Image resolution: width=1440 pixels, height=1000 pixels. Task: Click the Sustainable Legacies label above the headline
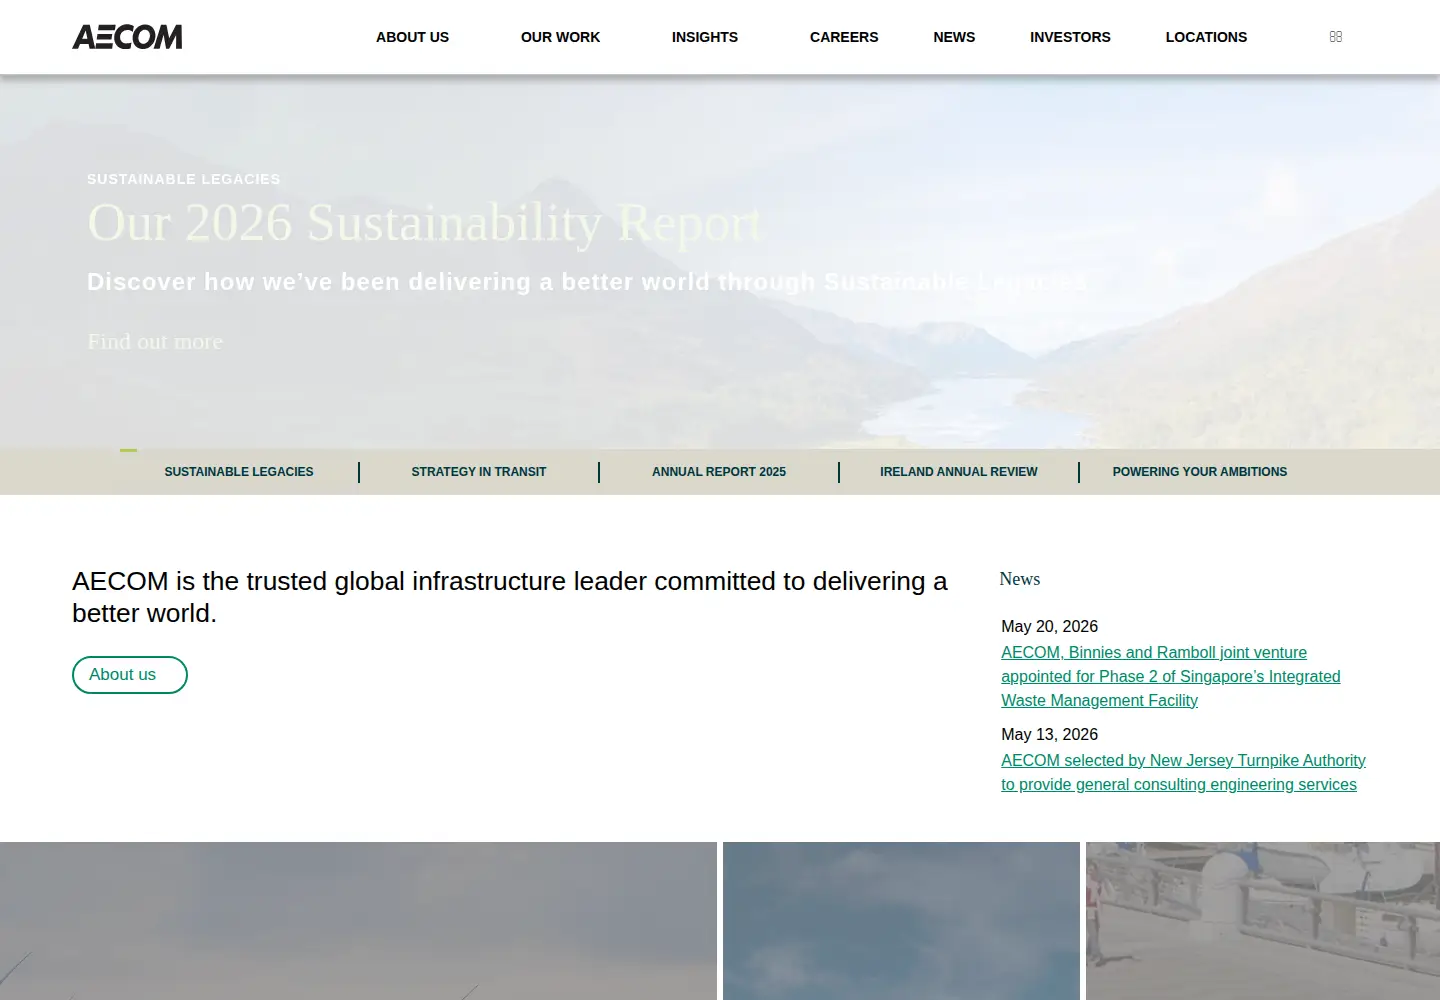(184, 179)
